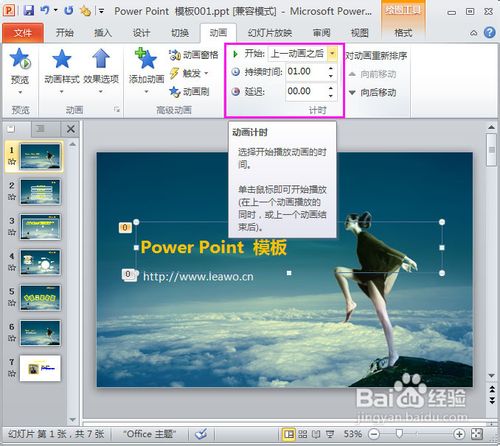This screenshot has width=500, height=446.
Task: Switch to the 切换 ribbon tab
Action: [x=180, y=33]
